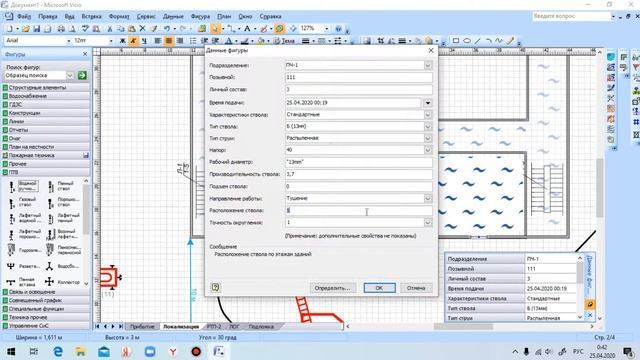The width and height of the screenshot is (640, 360).
Task: Select the Text tool (letter A)
Action: tap(247, 29)
